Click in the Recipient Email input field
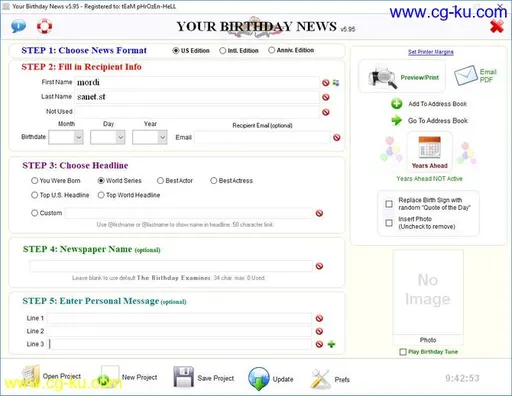Viewport: 512px width, 396px height. (x=262, y=137)
